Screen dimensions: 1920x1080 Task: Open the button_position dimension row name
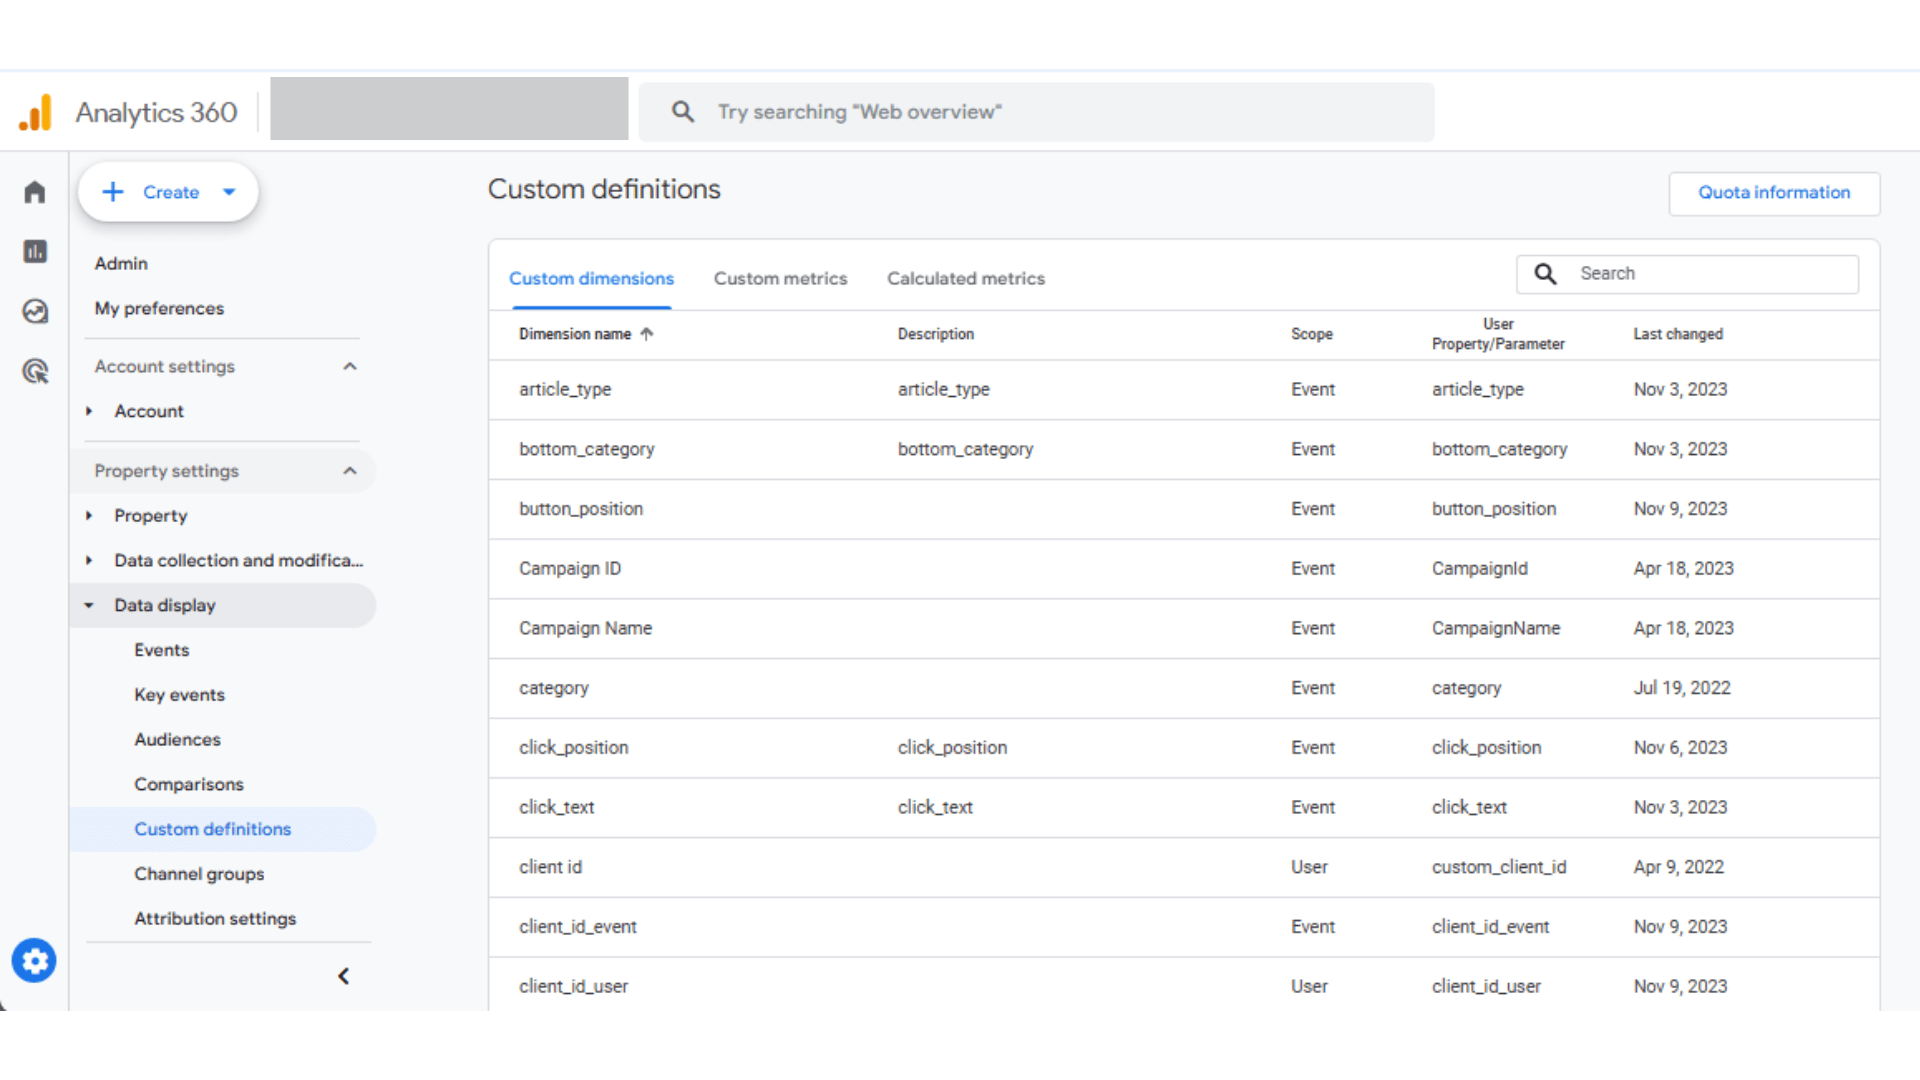pyautogui.click(x=581, y=509)
